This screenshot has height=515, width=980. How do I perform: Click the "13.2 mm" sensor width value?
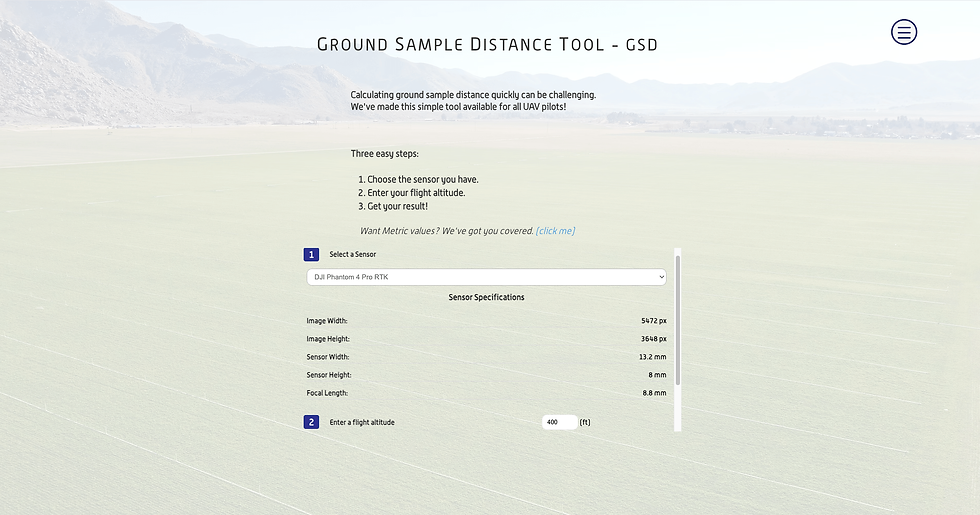click(x=652, y=357)
